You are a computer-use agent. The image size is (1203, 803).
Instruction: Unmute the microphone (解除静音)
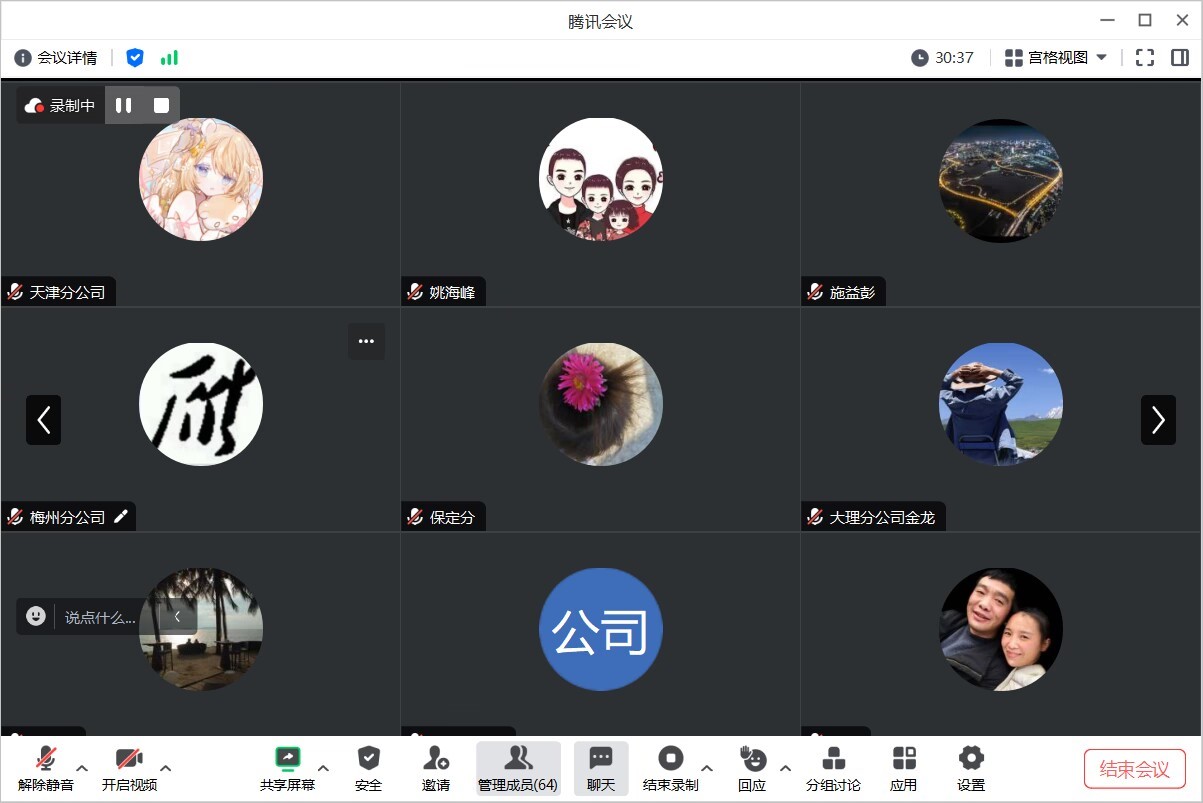[46, 768]
